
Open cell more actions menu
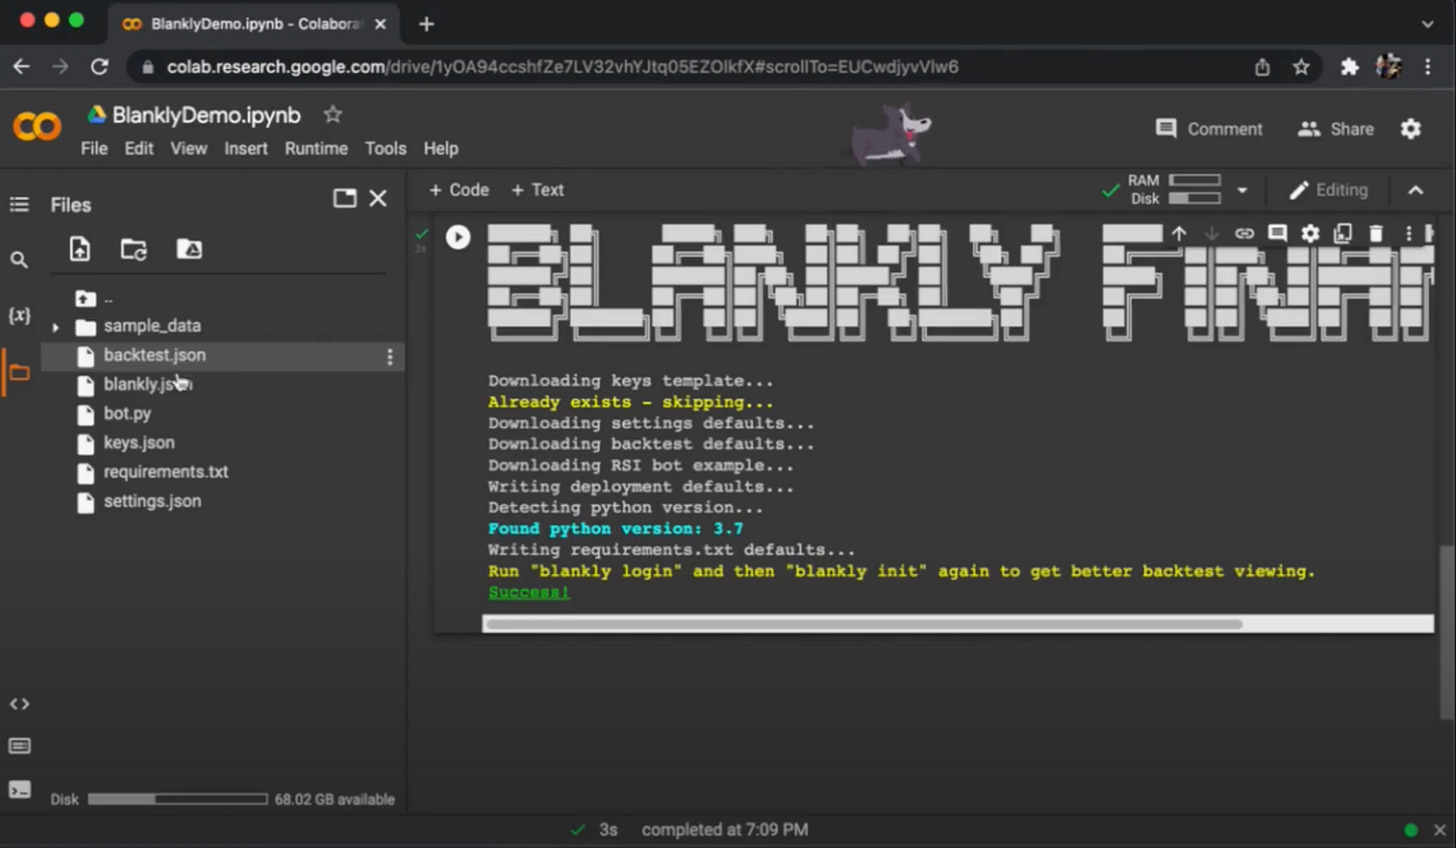point(1408,233)
